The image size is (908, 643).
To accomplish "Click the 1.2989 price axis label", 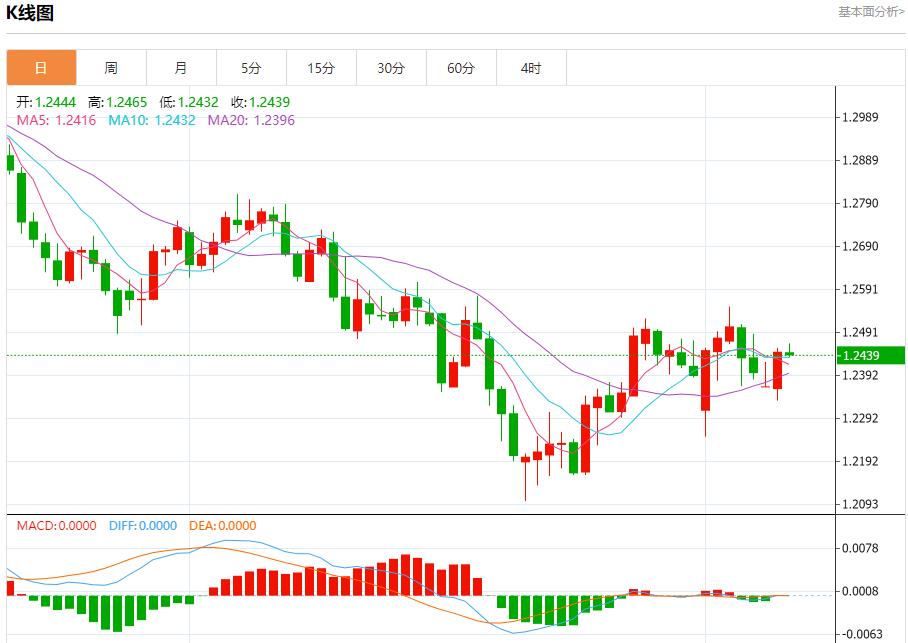I will click(860, 118).
